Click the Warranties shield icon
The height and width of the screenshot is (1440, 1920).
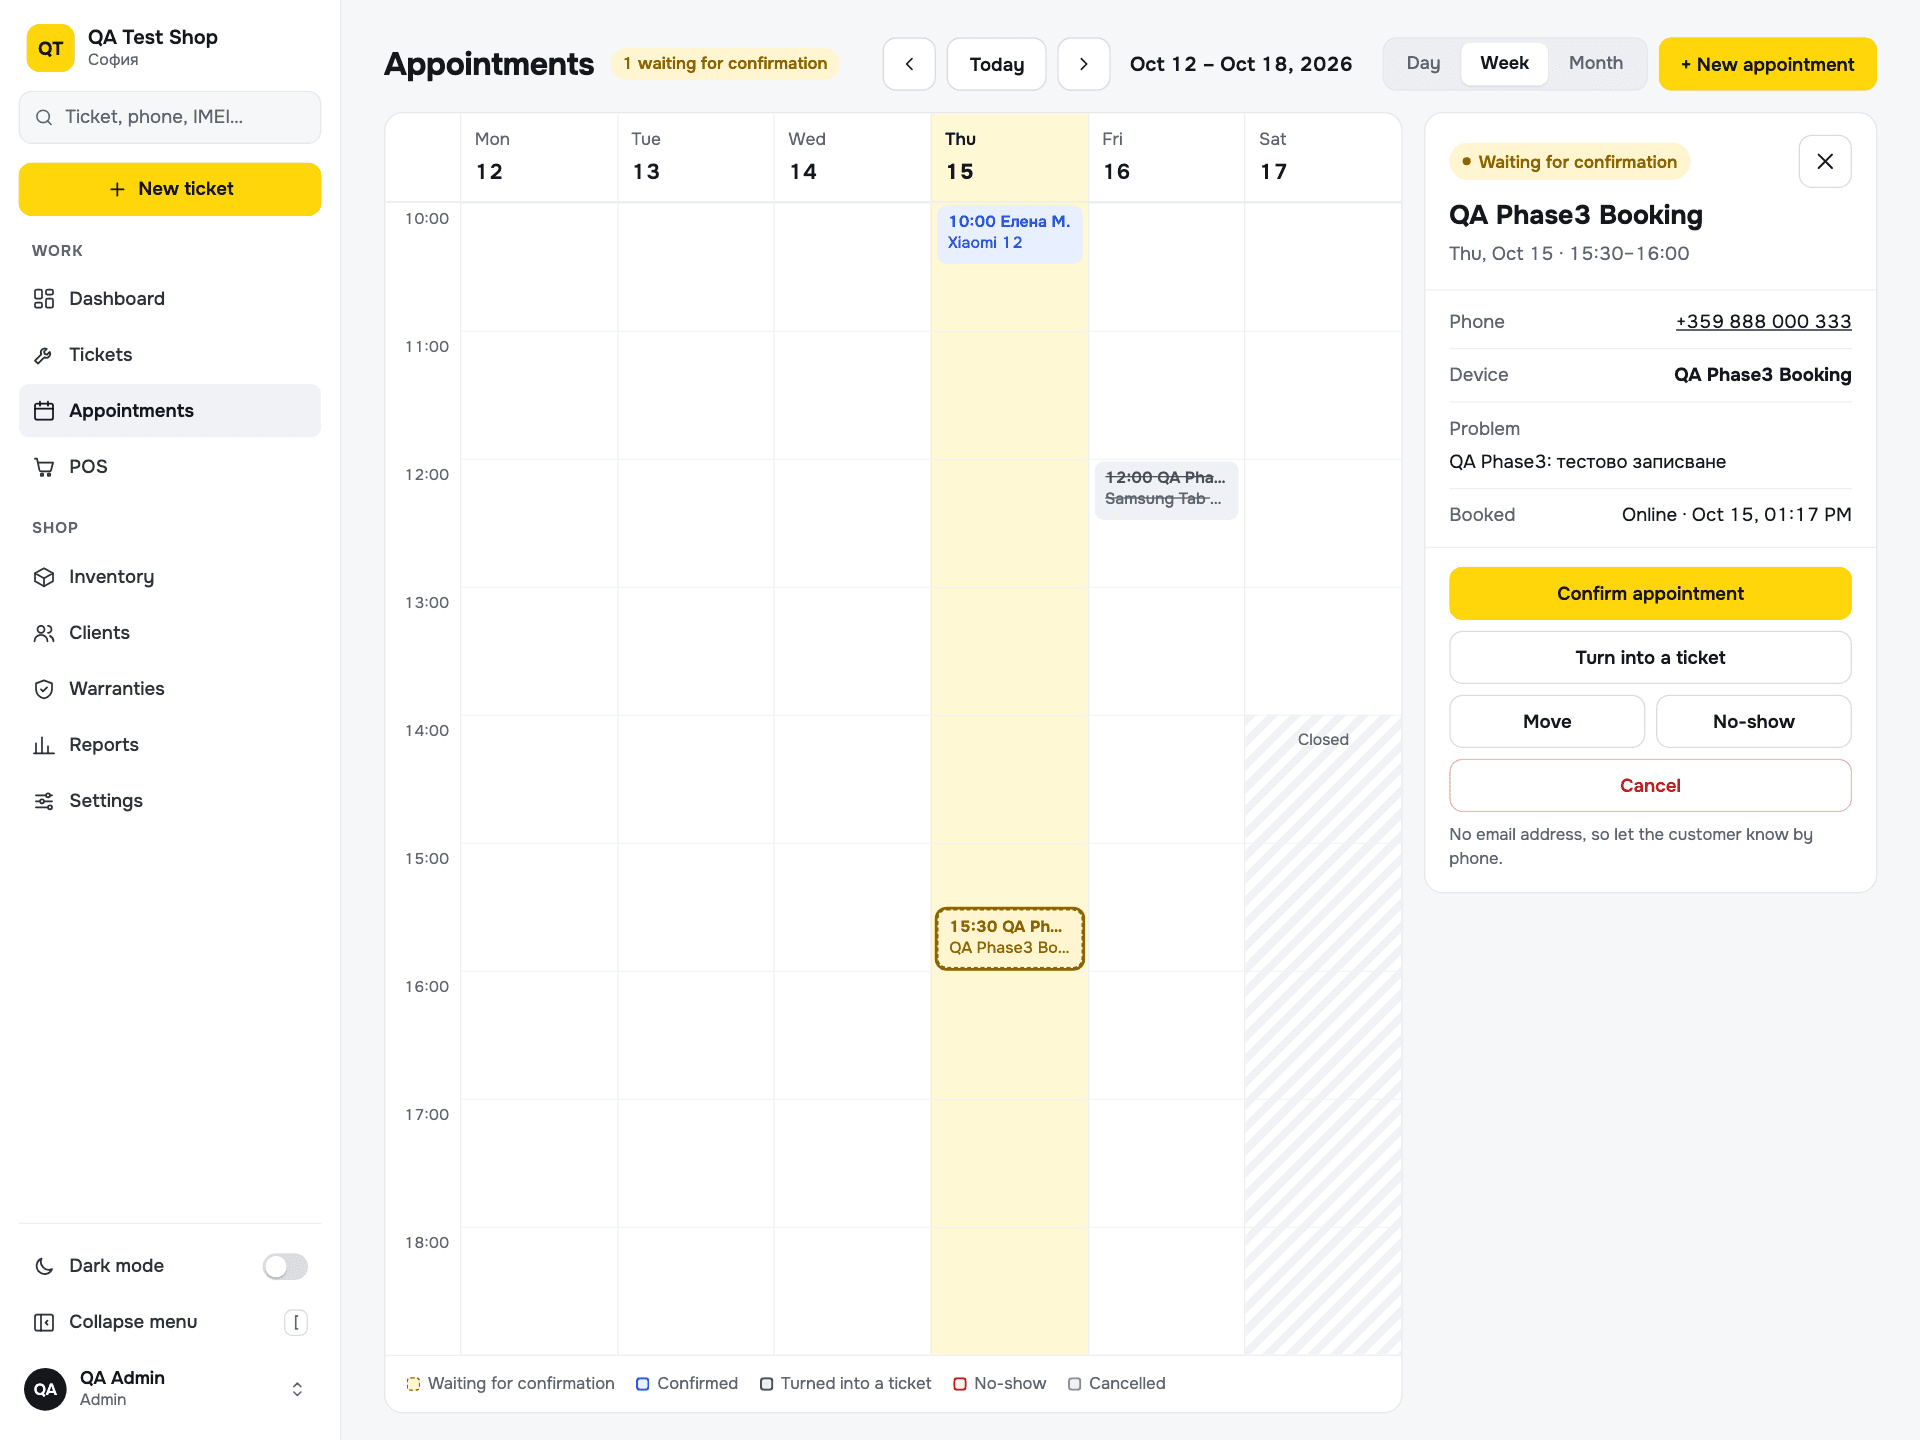(x=44, y=689)
